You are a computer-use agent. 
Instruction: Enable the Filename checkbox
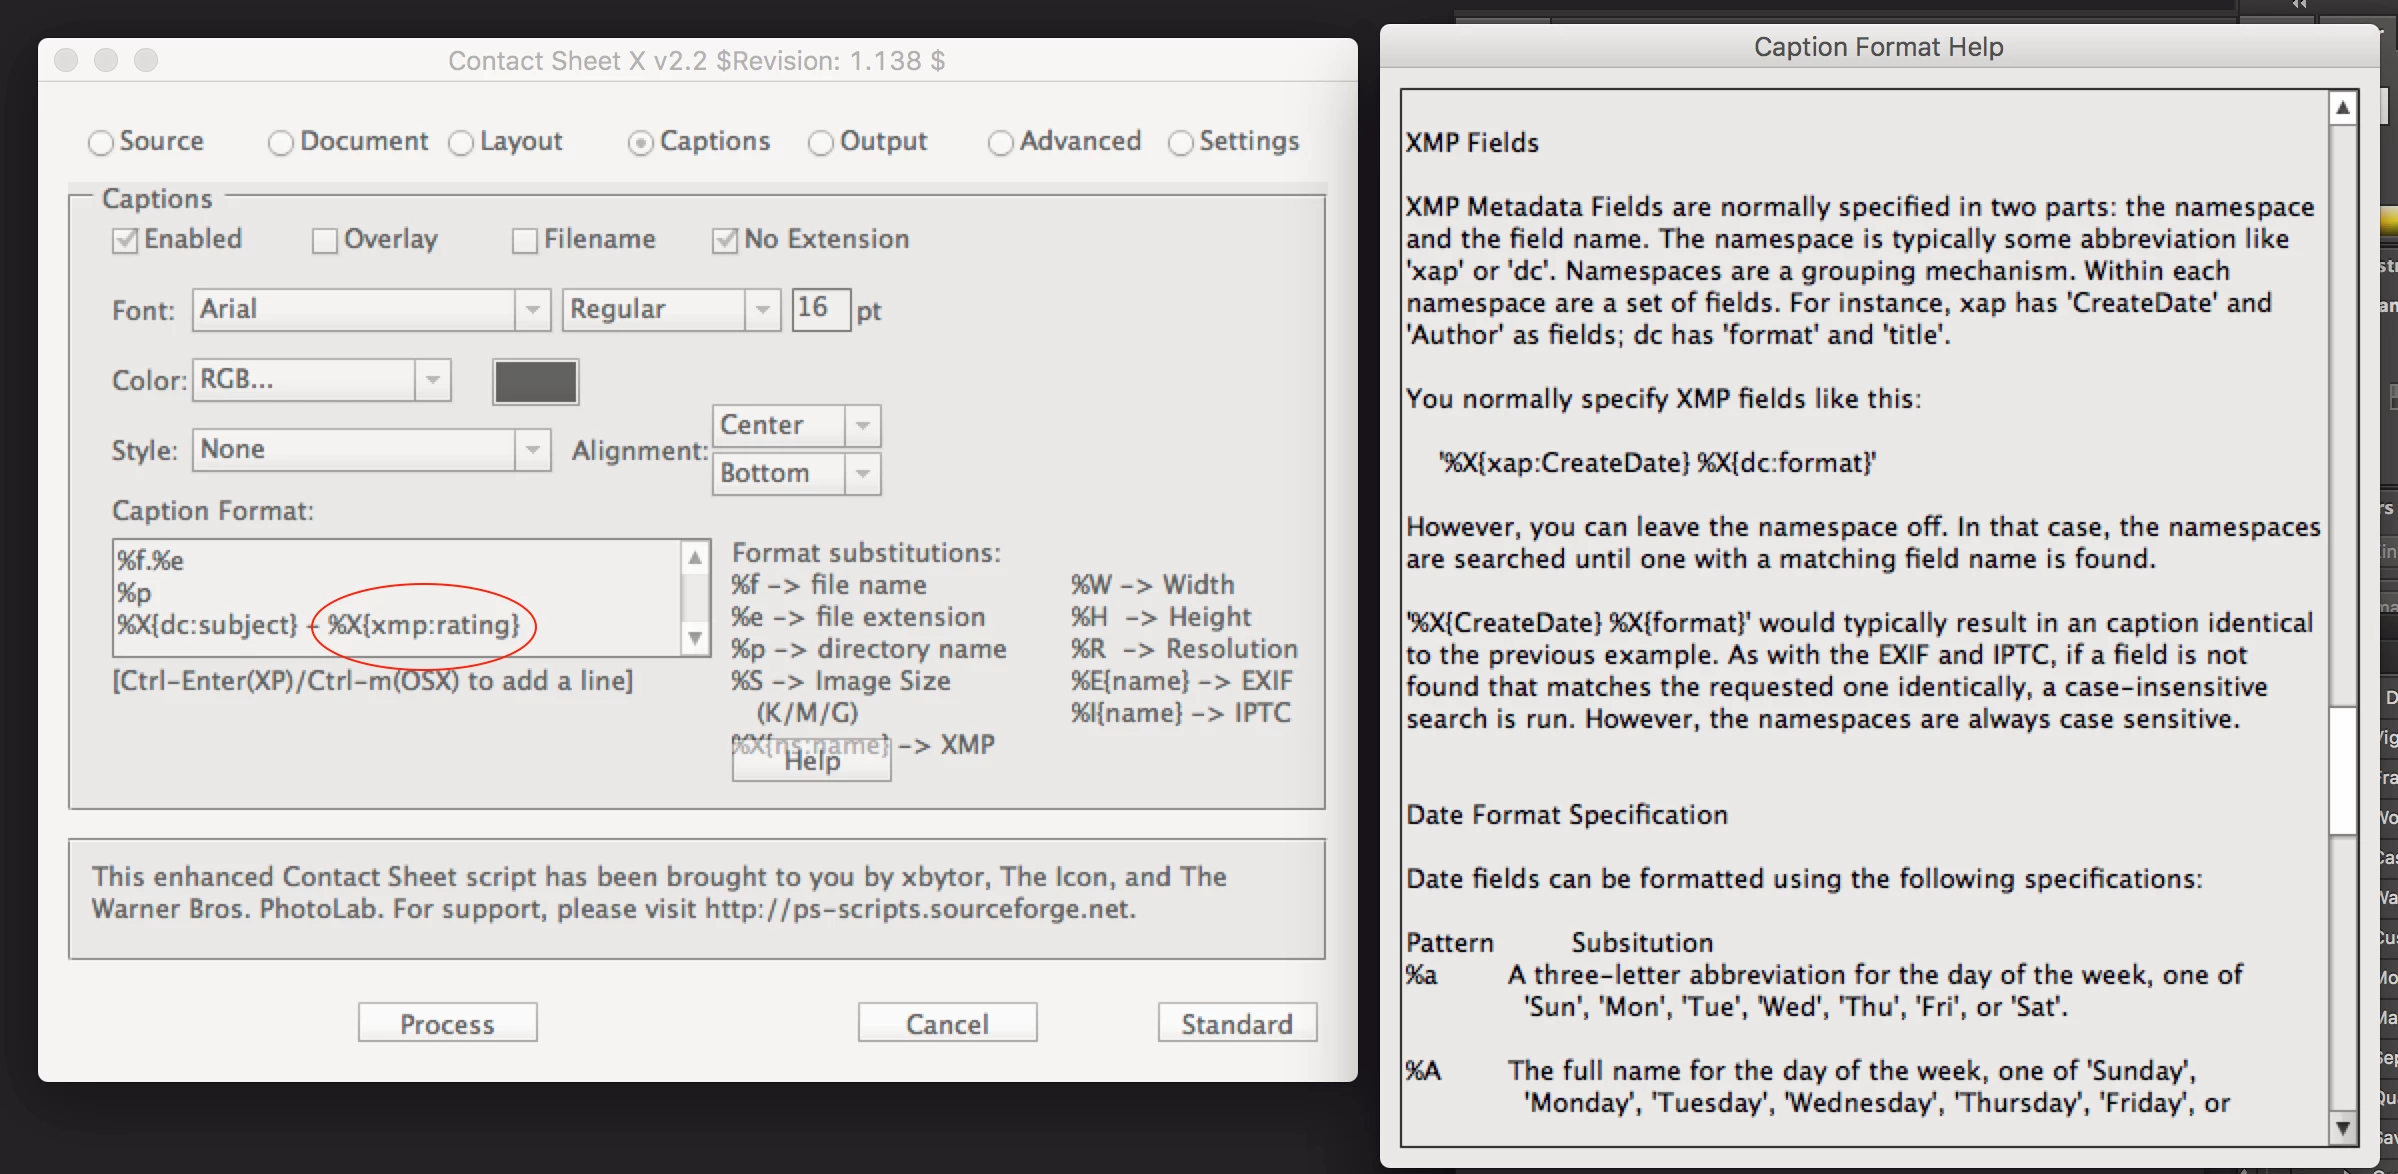click(525, 241)
